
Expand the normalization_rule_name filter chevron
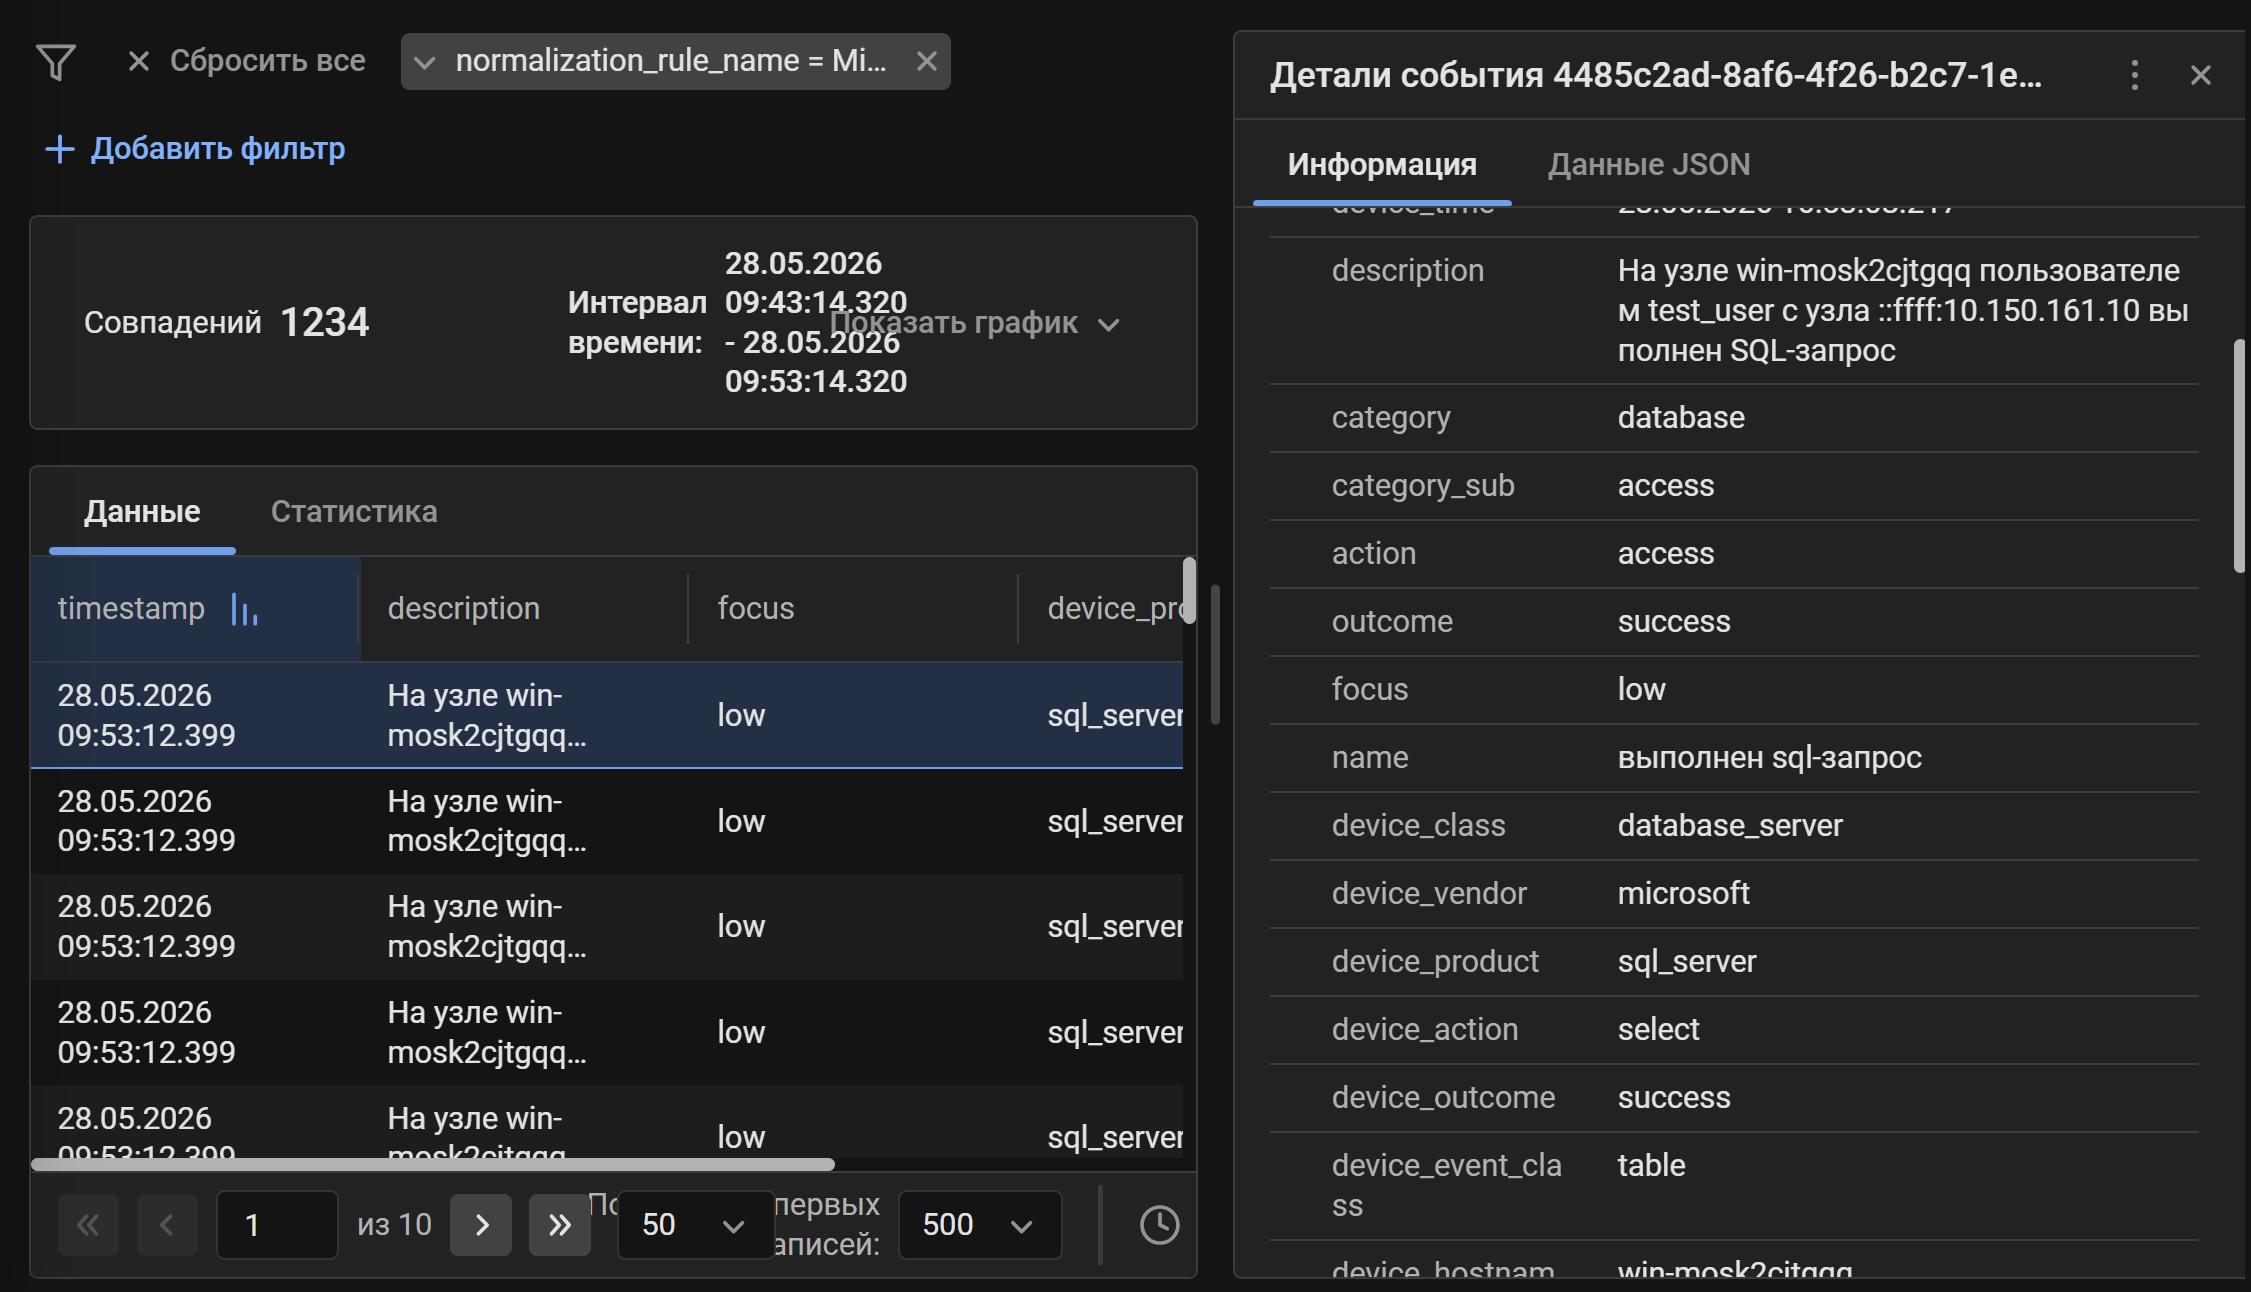[424, 63]
